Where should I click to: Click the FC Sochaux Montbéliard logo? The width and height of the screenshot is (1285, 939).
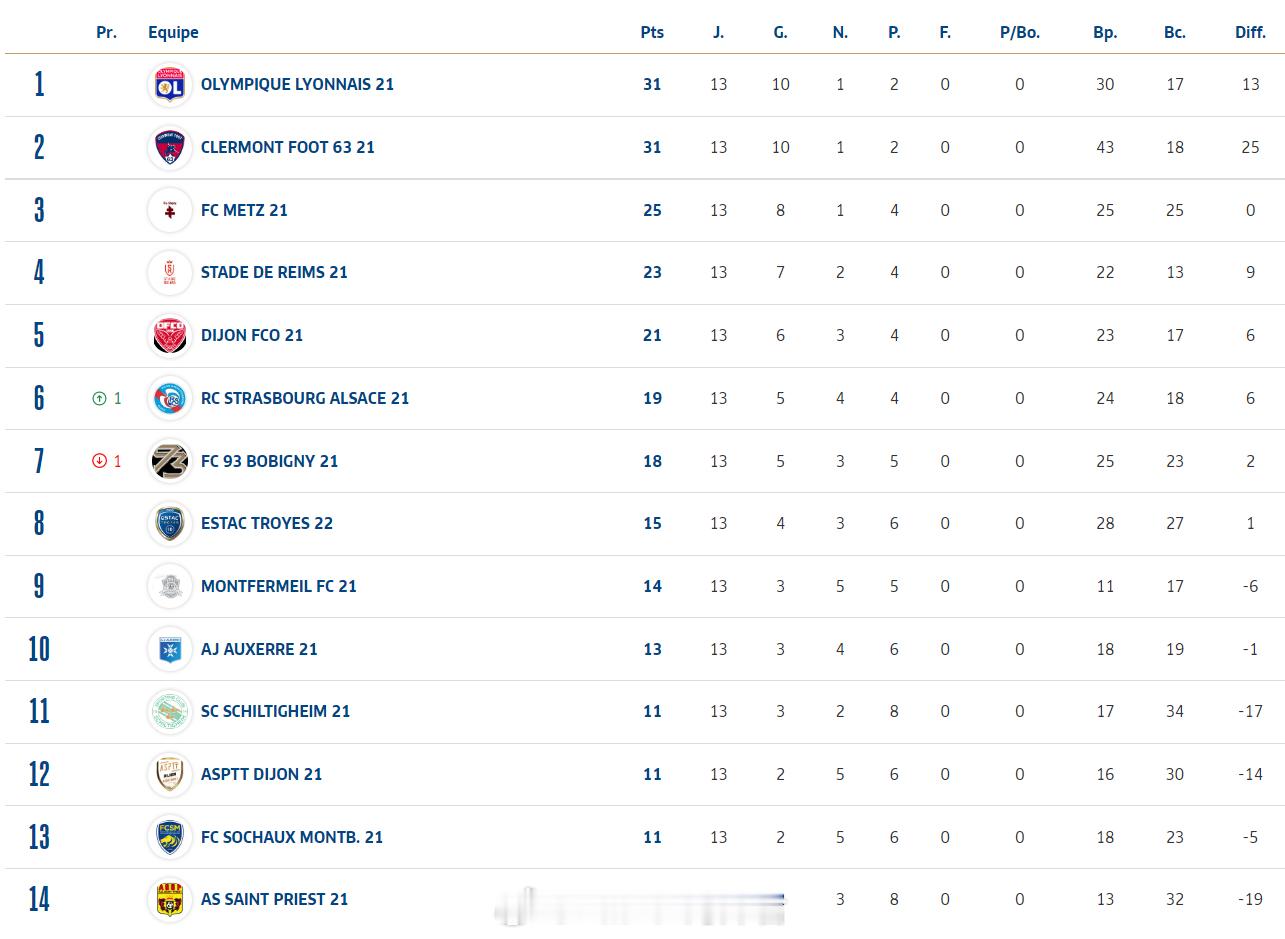[170, 837]
